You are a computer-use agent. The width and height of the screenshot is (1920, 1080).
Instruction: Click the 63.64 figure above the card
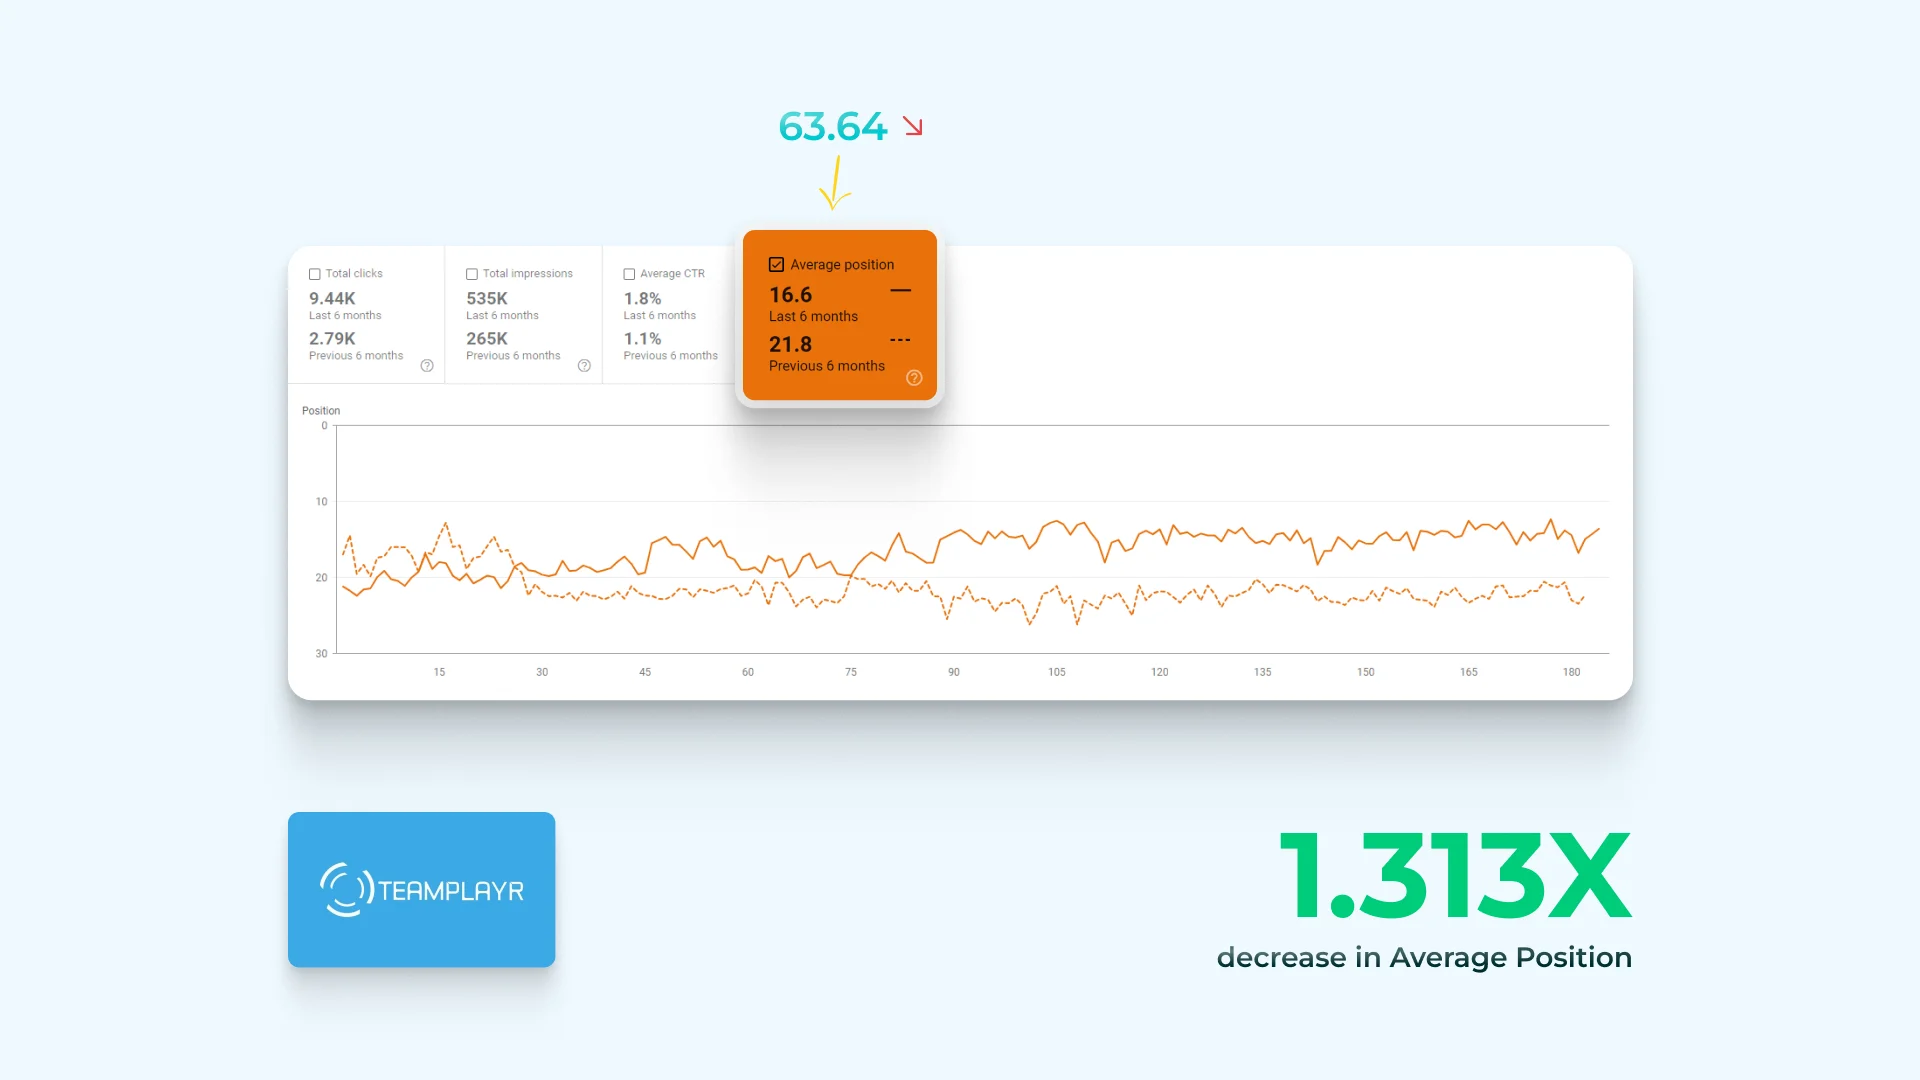coord(832,127)
